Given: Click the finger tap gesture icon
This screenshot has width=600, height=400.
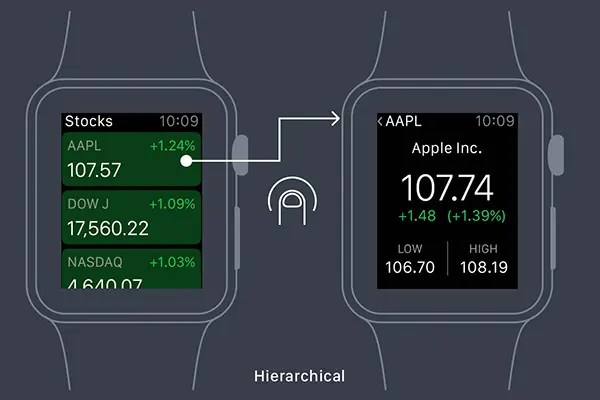Looking at the screenshot, I should (x=292, y=201).
